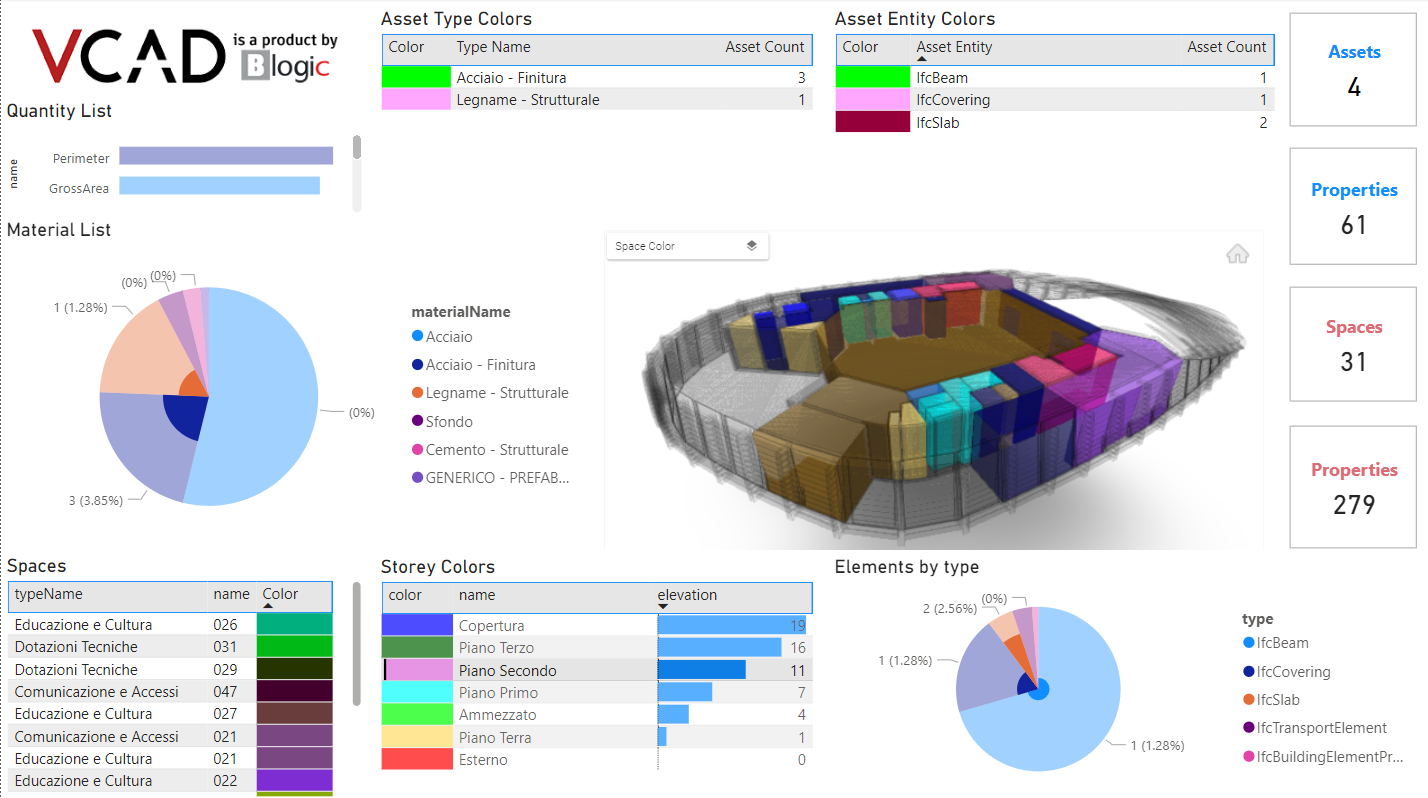Select Educazione e Cultura row 026
Viewport: 1428px width, 798px height.
pyautogui.click(x=170, y=624)
